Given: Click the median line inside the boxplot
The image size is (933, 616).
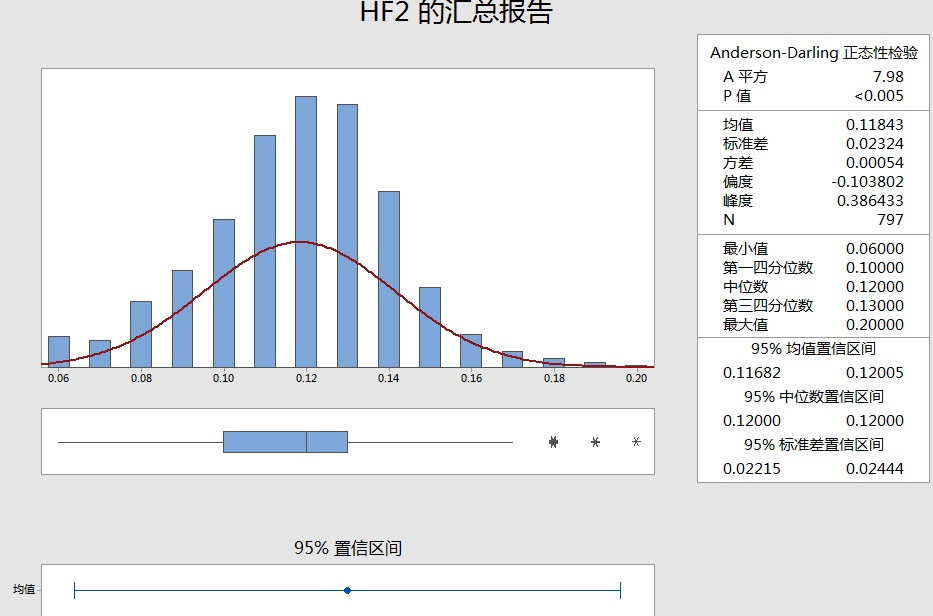Looking at the screenshot, I should click(x=306, y=440).
